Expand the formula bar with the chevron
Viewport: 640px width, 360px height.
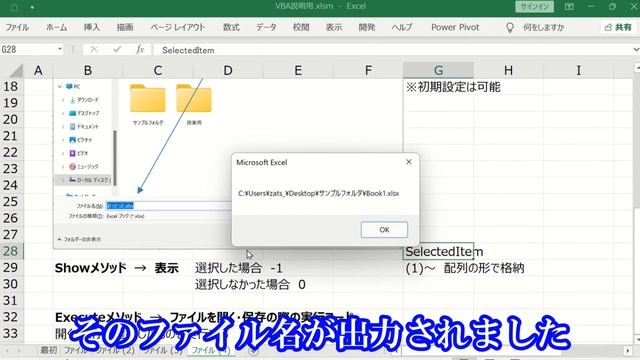point(636,49)
